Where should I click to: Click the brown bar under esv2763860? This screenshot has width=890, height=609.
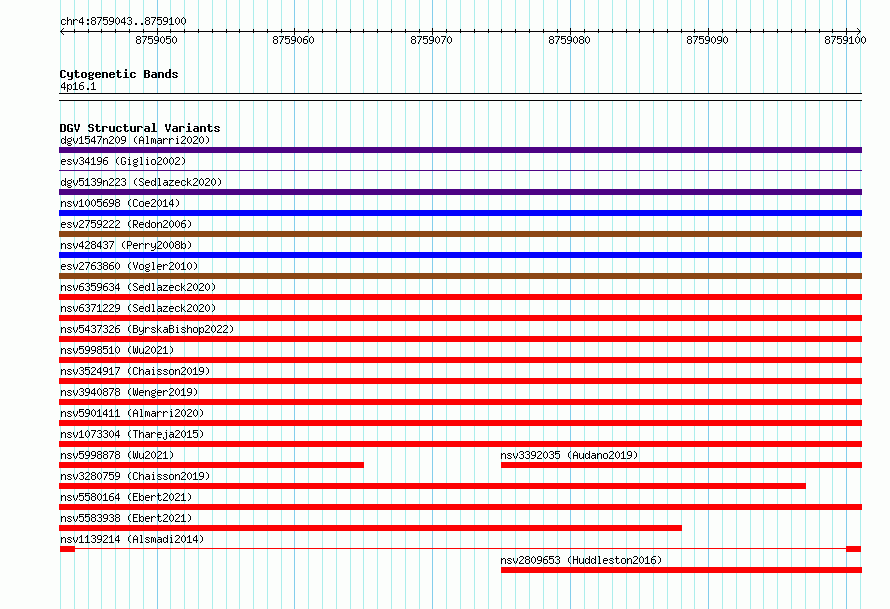tap(460, 276)
